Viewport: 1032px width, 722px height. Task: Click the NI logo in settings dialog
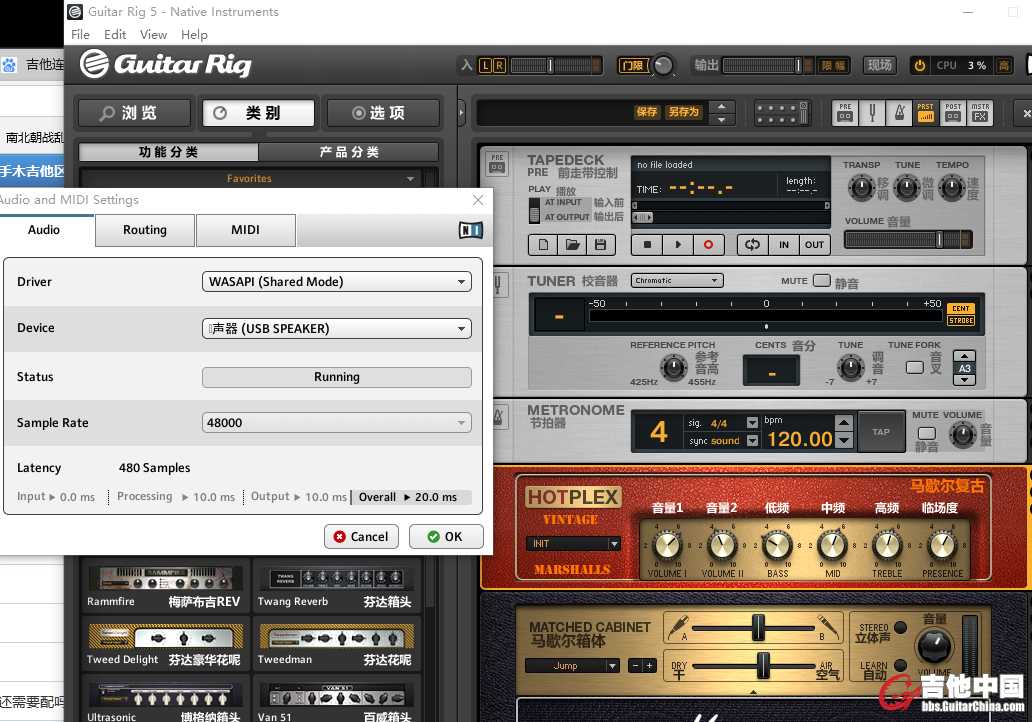471,230
